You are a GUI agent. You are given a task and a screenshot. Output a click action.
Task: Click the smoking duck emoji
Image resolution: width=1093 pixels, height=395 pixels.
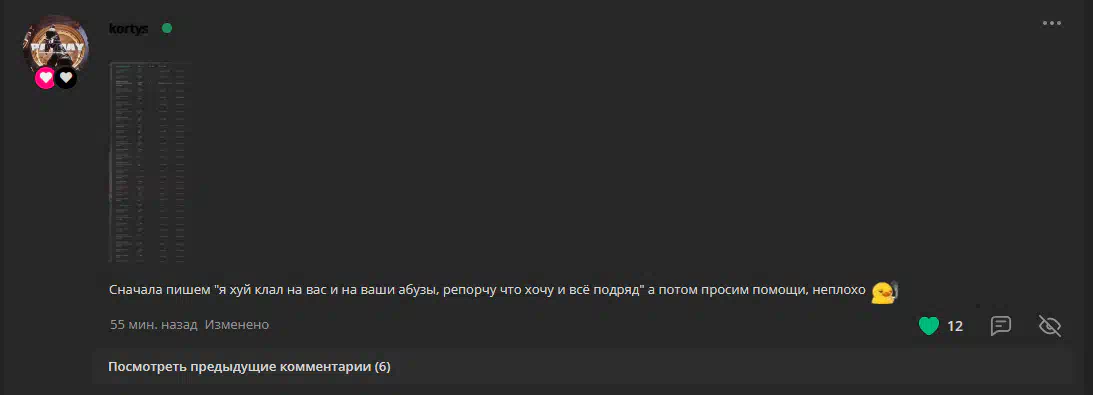point(885,291)
